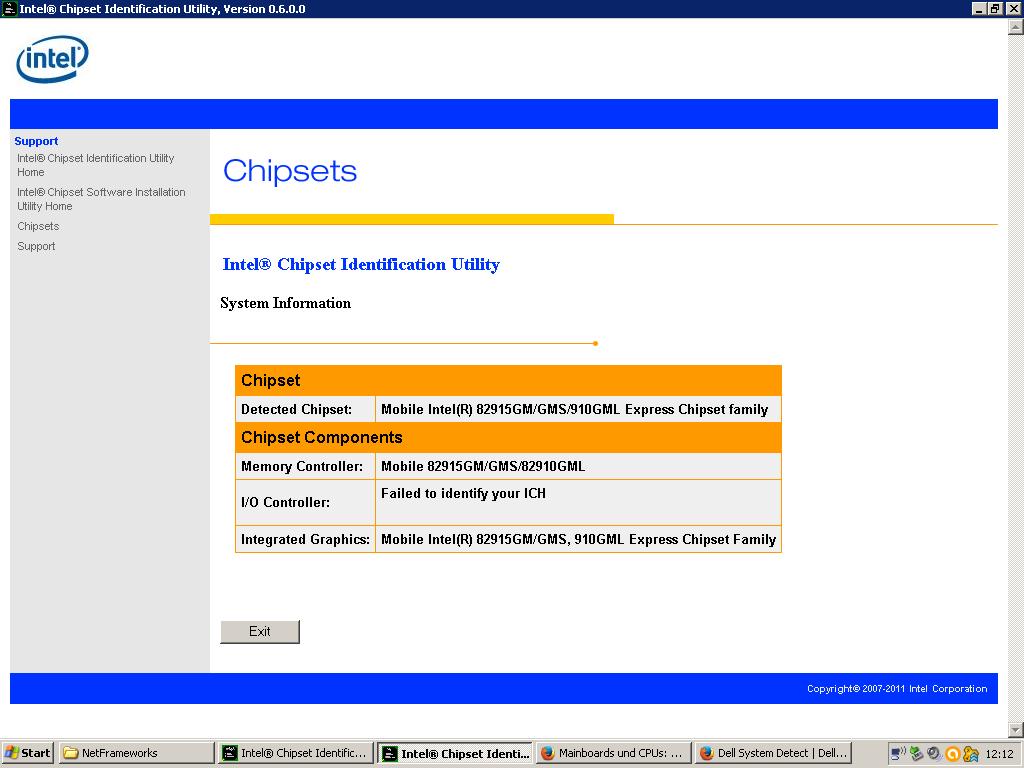Click the green safely-remove-hardware tray icon

[x=916, y=754]
